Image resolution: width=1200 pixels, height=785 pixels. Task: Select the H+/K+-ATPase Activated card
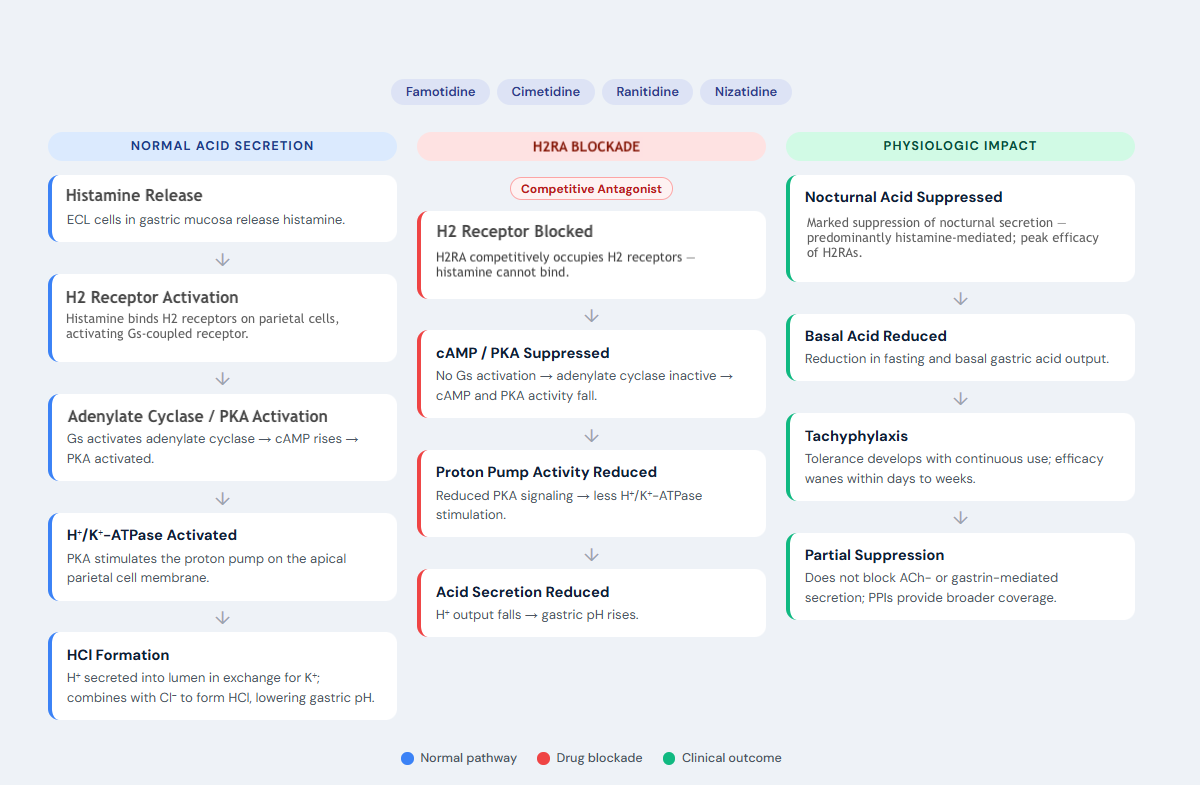[222, 557]
